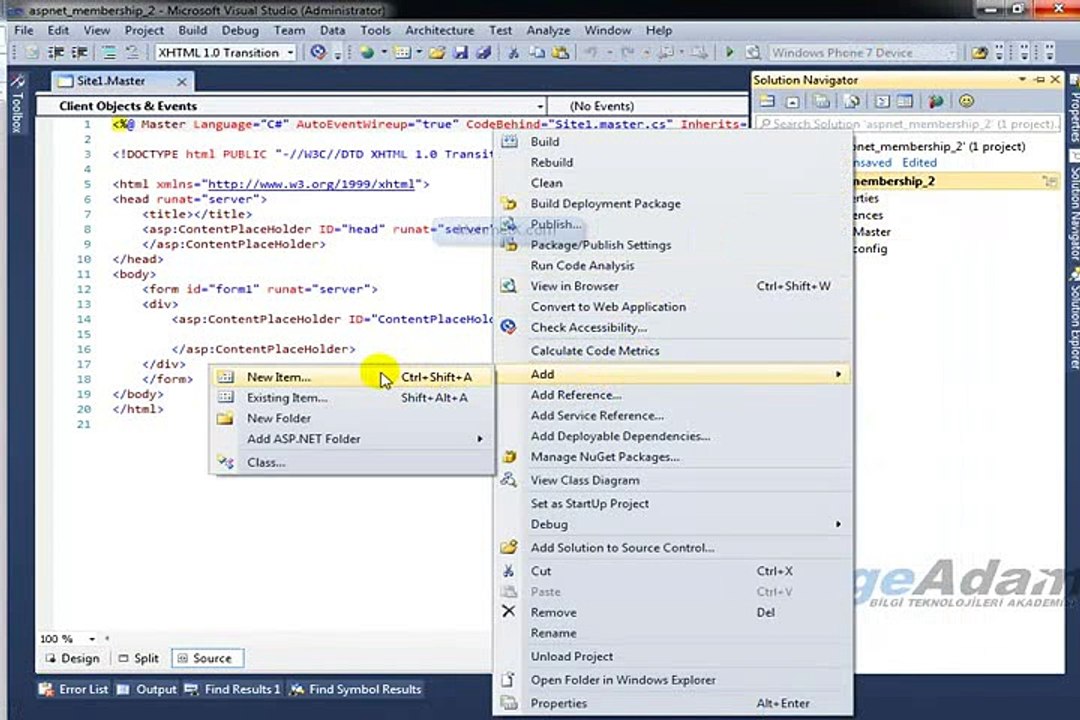Select the highlighted membership_2 project node
This screenshot has height=720, width=1080.
tap(955, 181)
